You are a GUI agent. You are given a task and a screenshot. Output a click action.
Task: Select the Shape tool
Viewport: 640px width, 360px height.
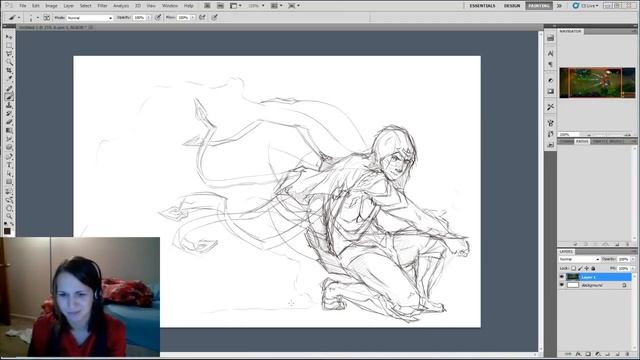9,182
